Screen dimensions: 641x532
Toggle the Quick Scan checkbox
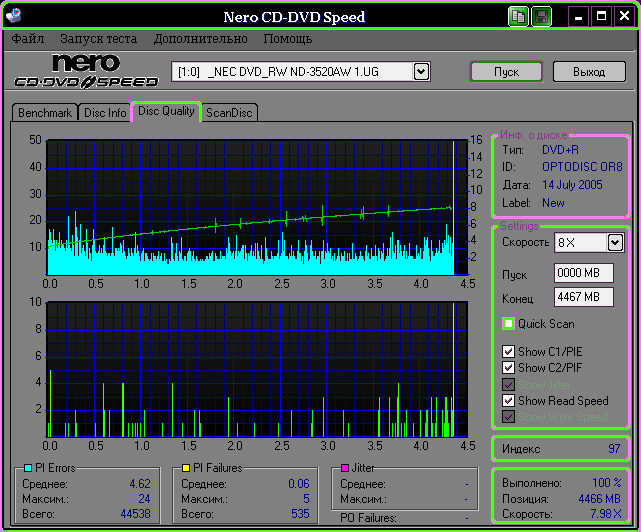509,324
